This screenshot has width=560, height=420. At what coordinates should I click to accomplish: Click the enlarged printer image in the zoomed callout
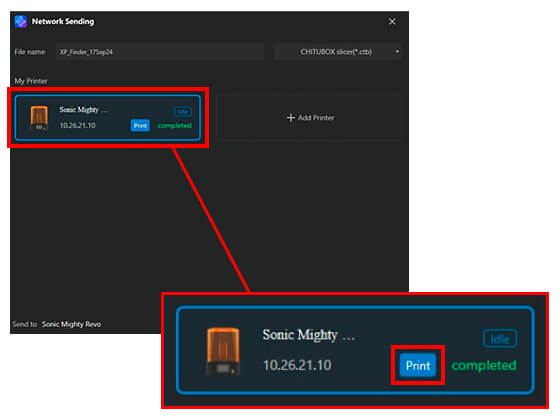[x=223, y=351]
